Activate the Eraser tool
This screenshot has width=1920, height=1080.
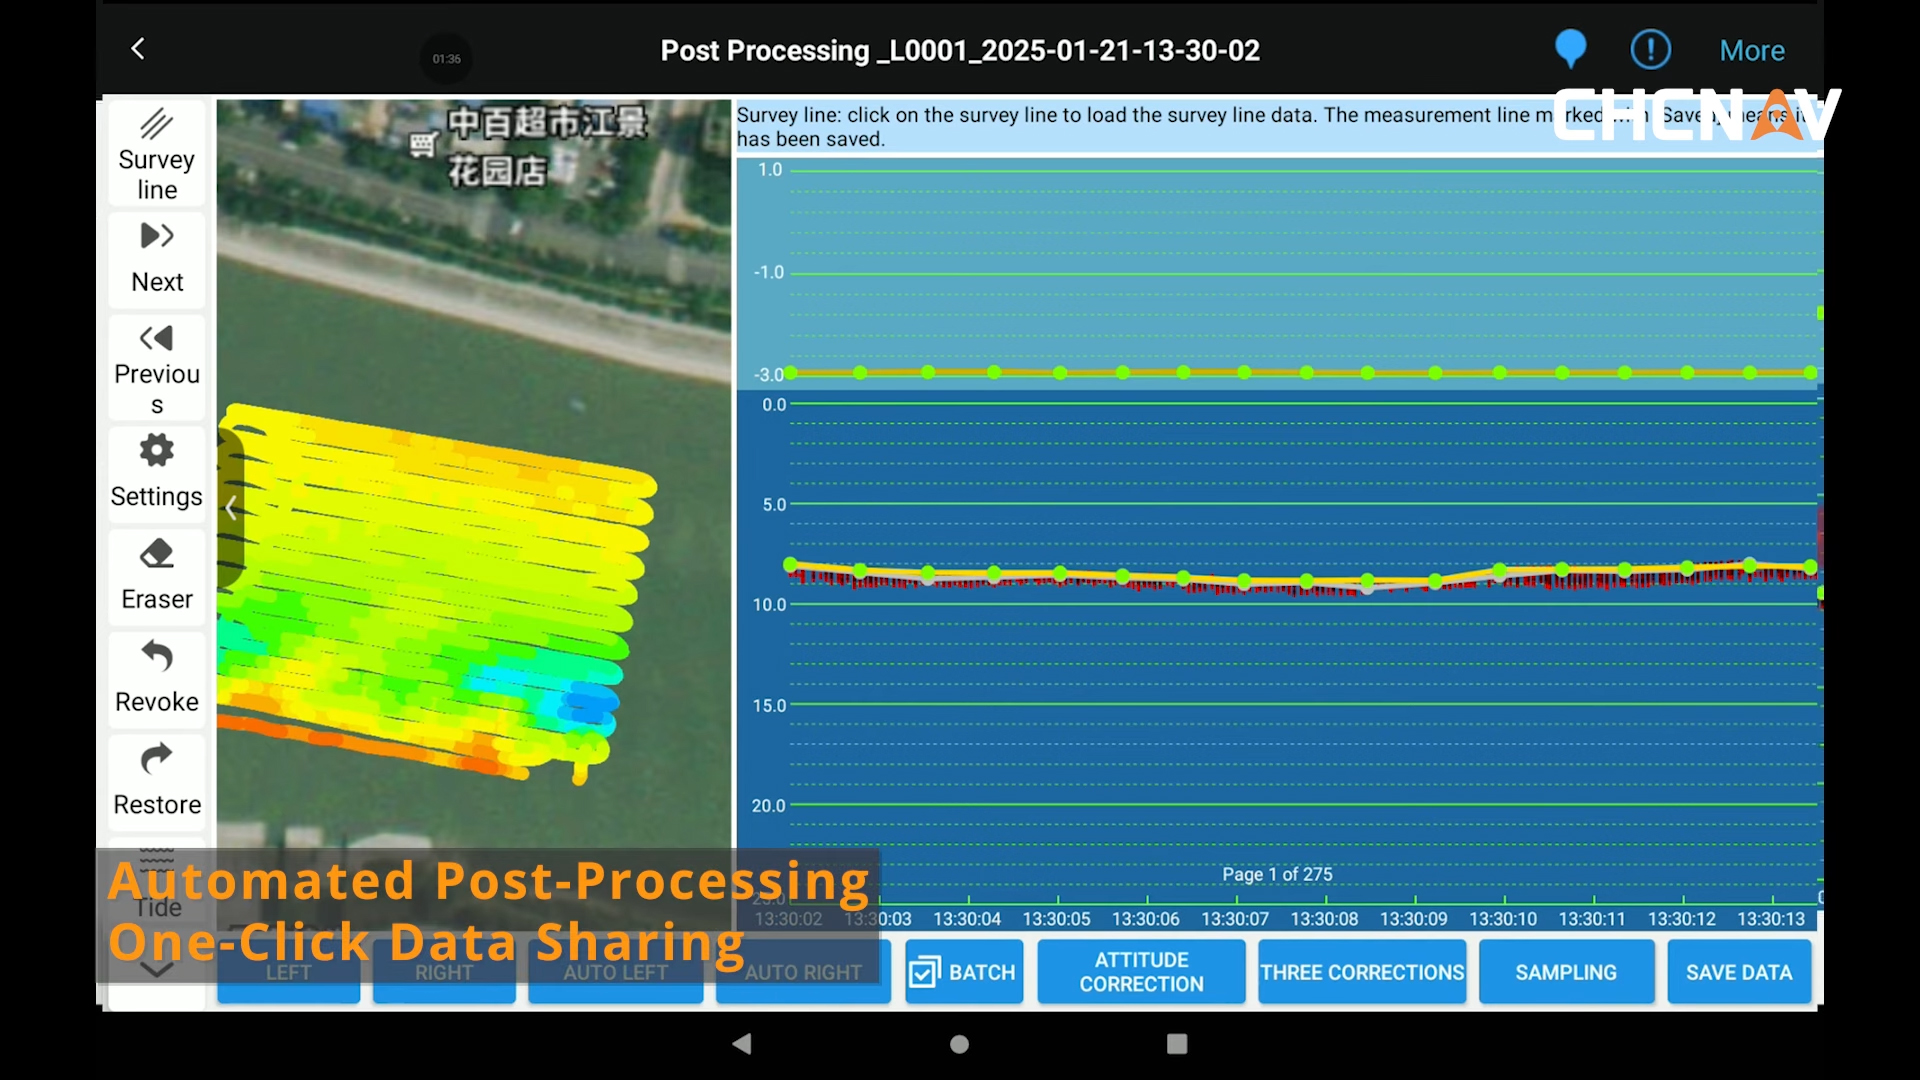tap(156, 574)
